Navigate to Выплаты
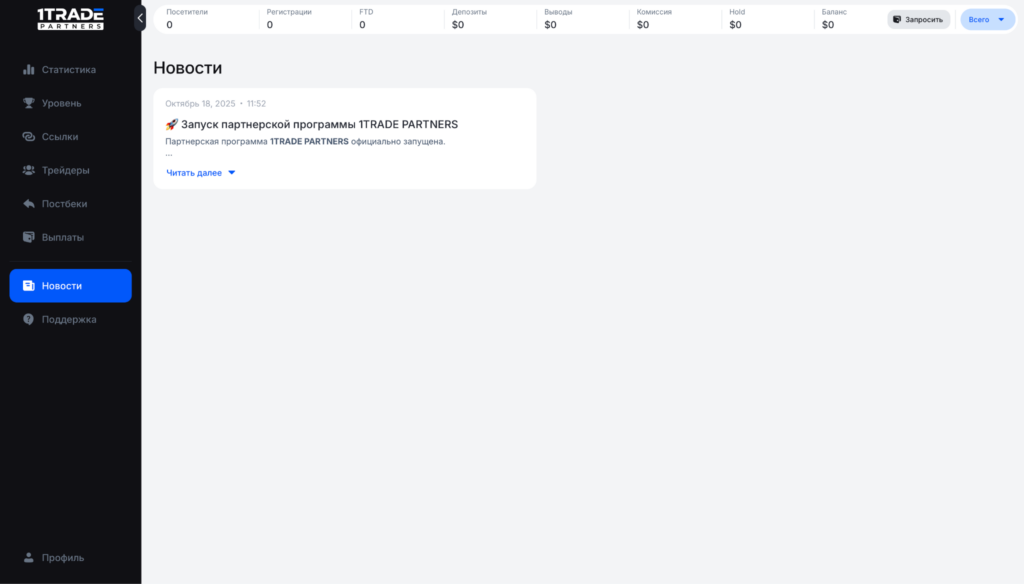 71,237
